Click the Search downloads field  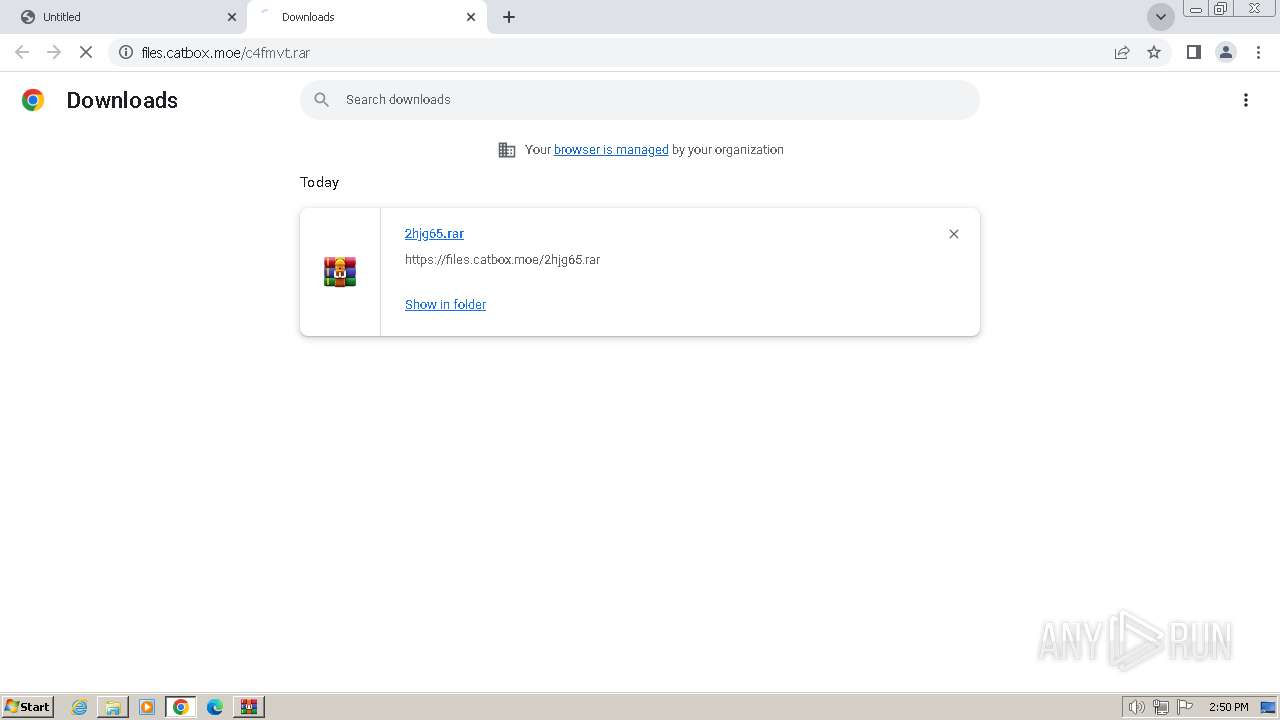click(x=640, y=100)
